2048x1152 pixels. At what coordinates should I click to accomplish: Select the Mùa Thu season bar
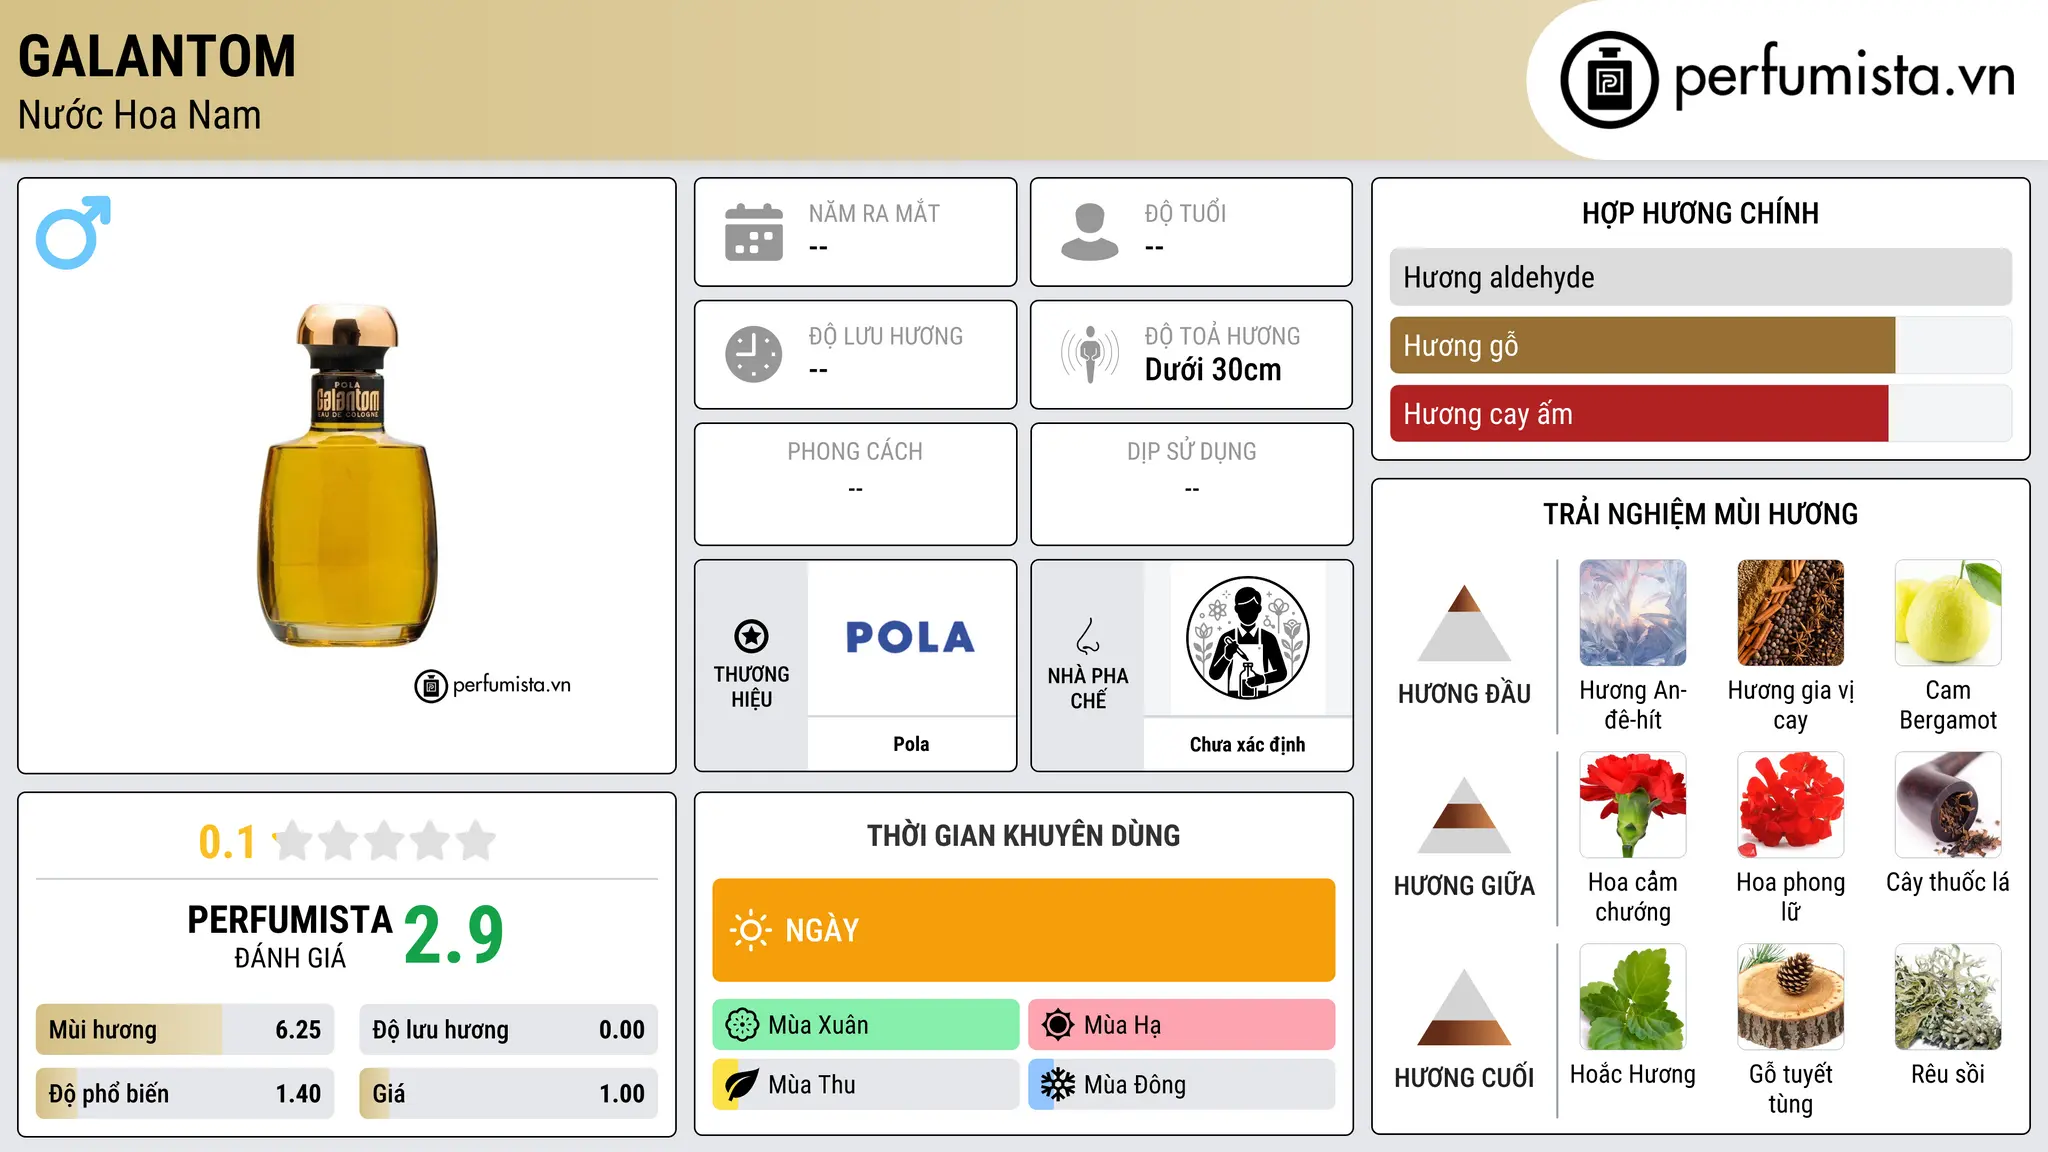(866, 1085)
